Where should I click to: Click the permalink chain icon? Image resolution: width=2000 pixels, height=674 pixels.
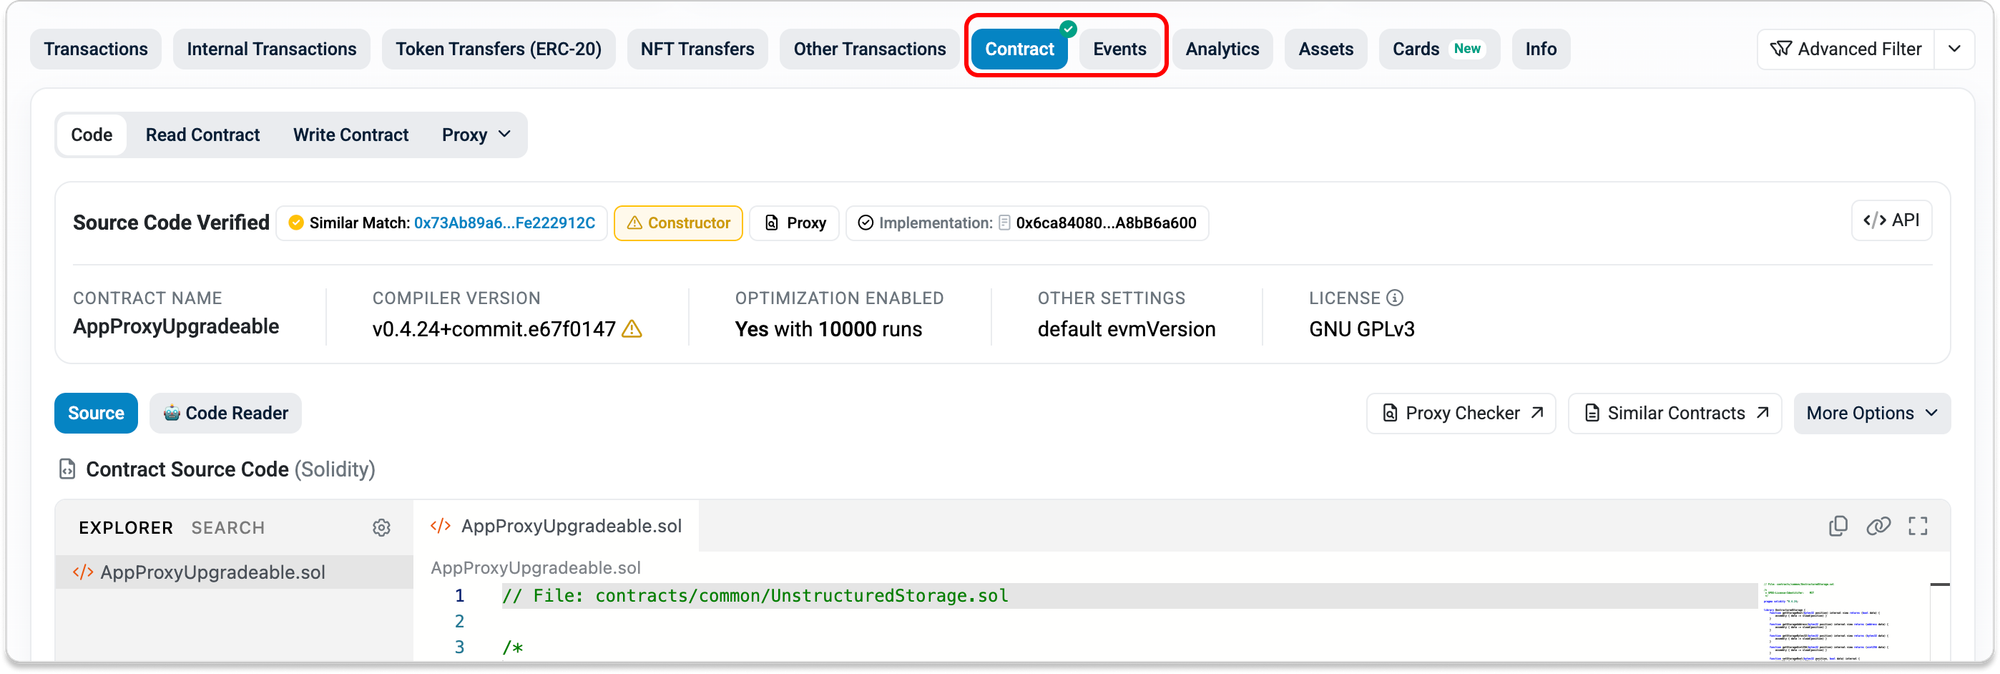click(x=1878, y=526)
